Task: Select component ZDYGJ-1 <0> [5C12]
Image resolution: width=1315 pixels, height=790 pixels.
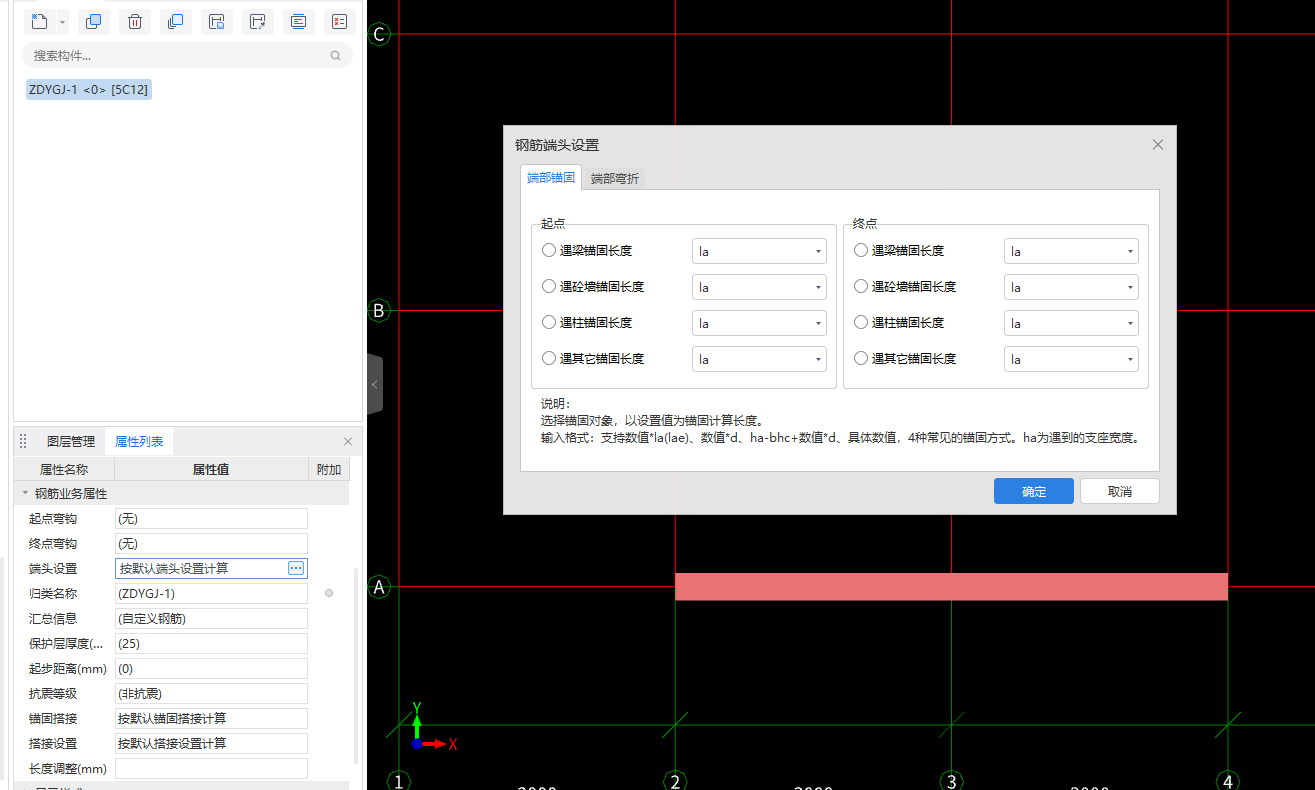Action: pos(89,89)
